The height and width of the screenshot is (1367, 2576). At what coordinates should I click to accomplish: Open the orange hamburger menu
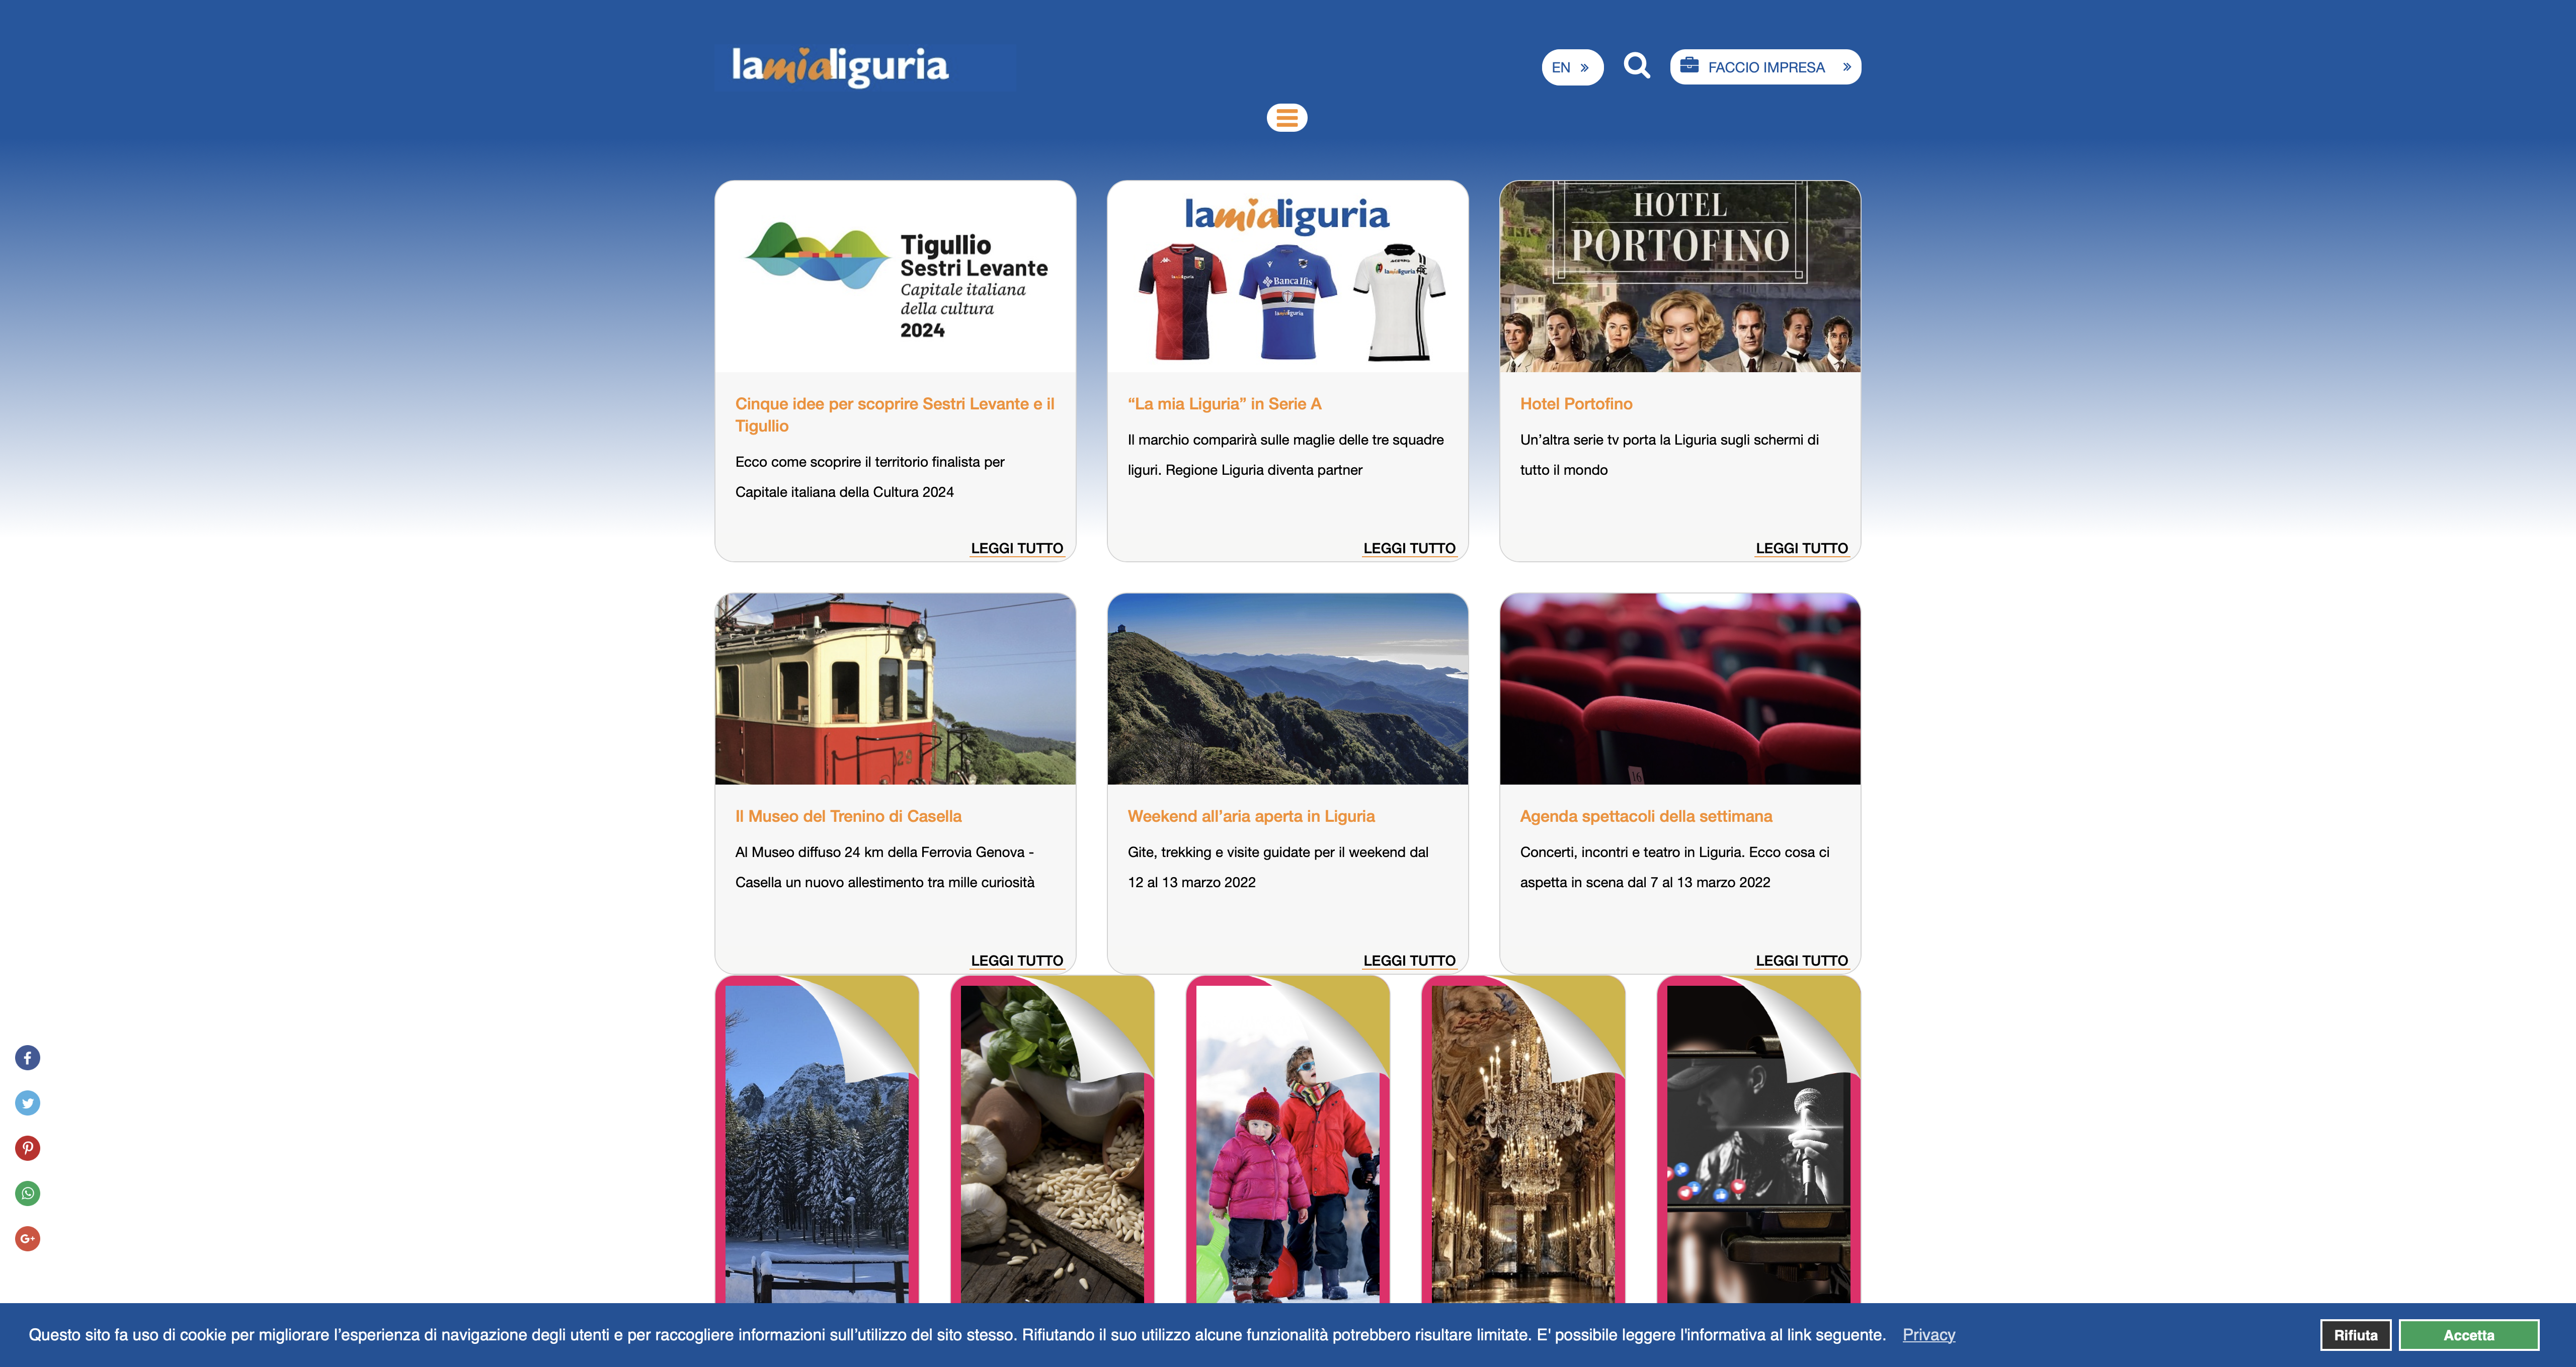click(x=1287, y=118)
